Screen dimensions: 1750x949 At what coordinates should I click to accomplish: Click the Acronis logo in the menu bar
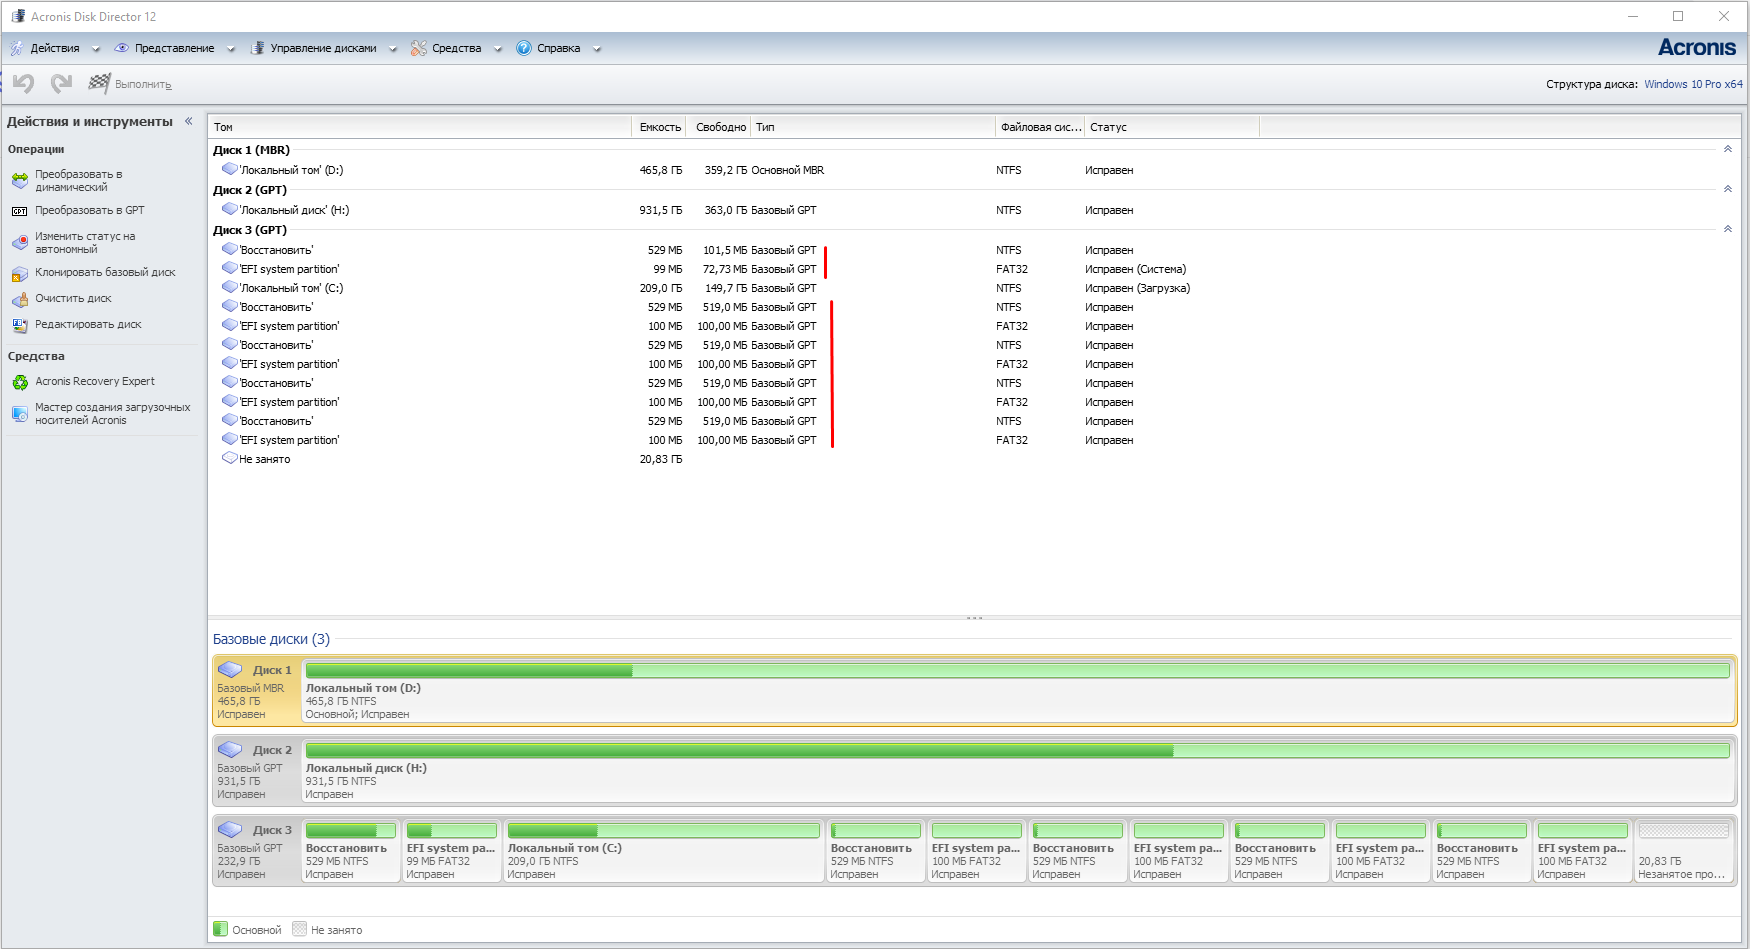1696,48
